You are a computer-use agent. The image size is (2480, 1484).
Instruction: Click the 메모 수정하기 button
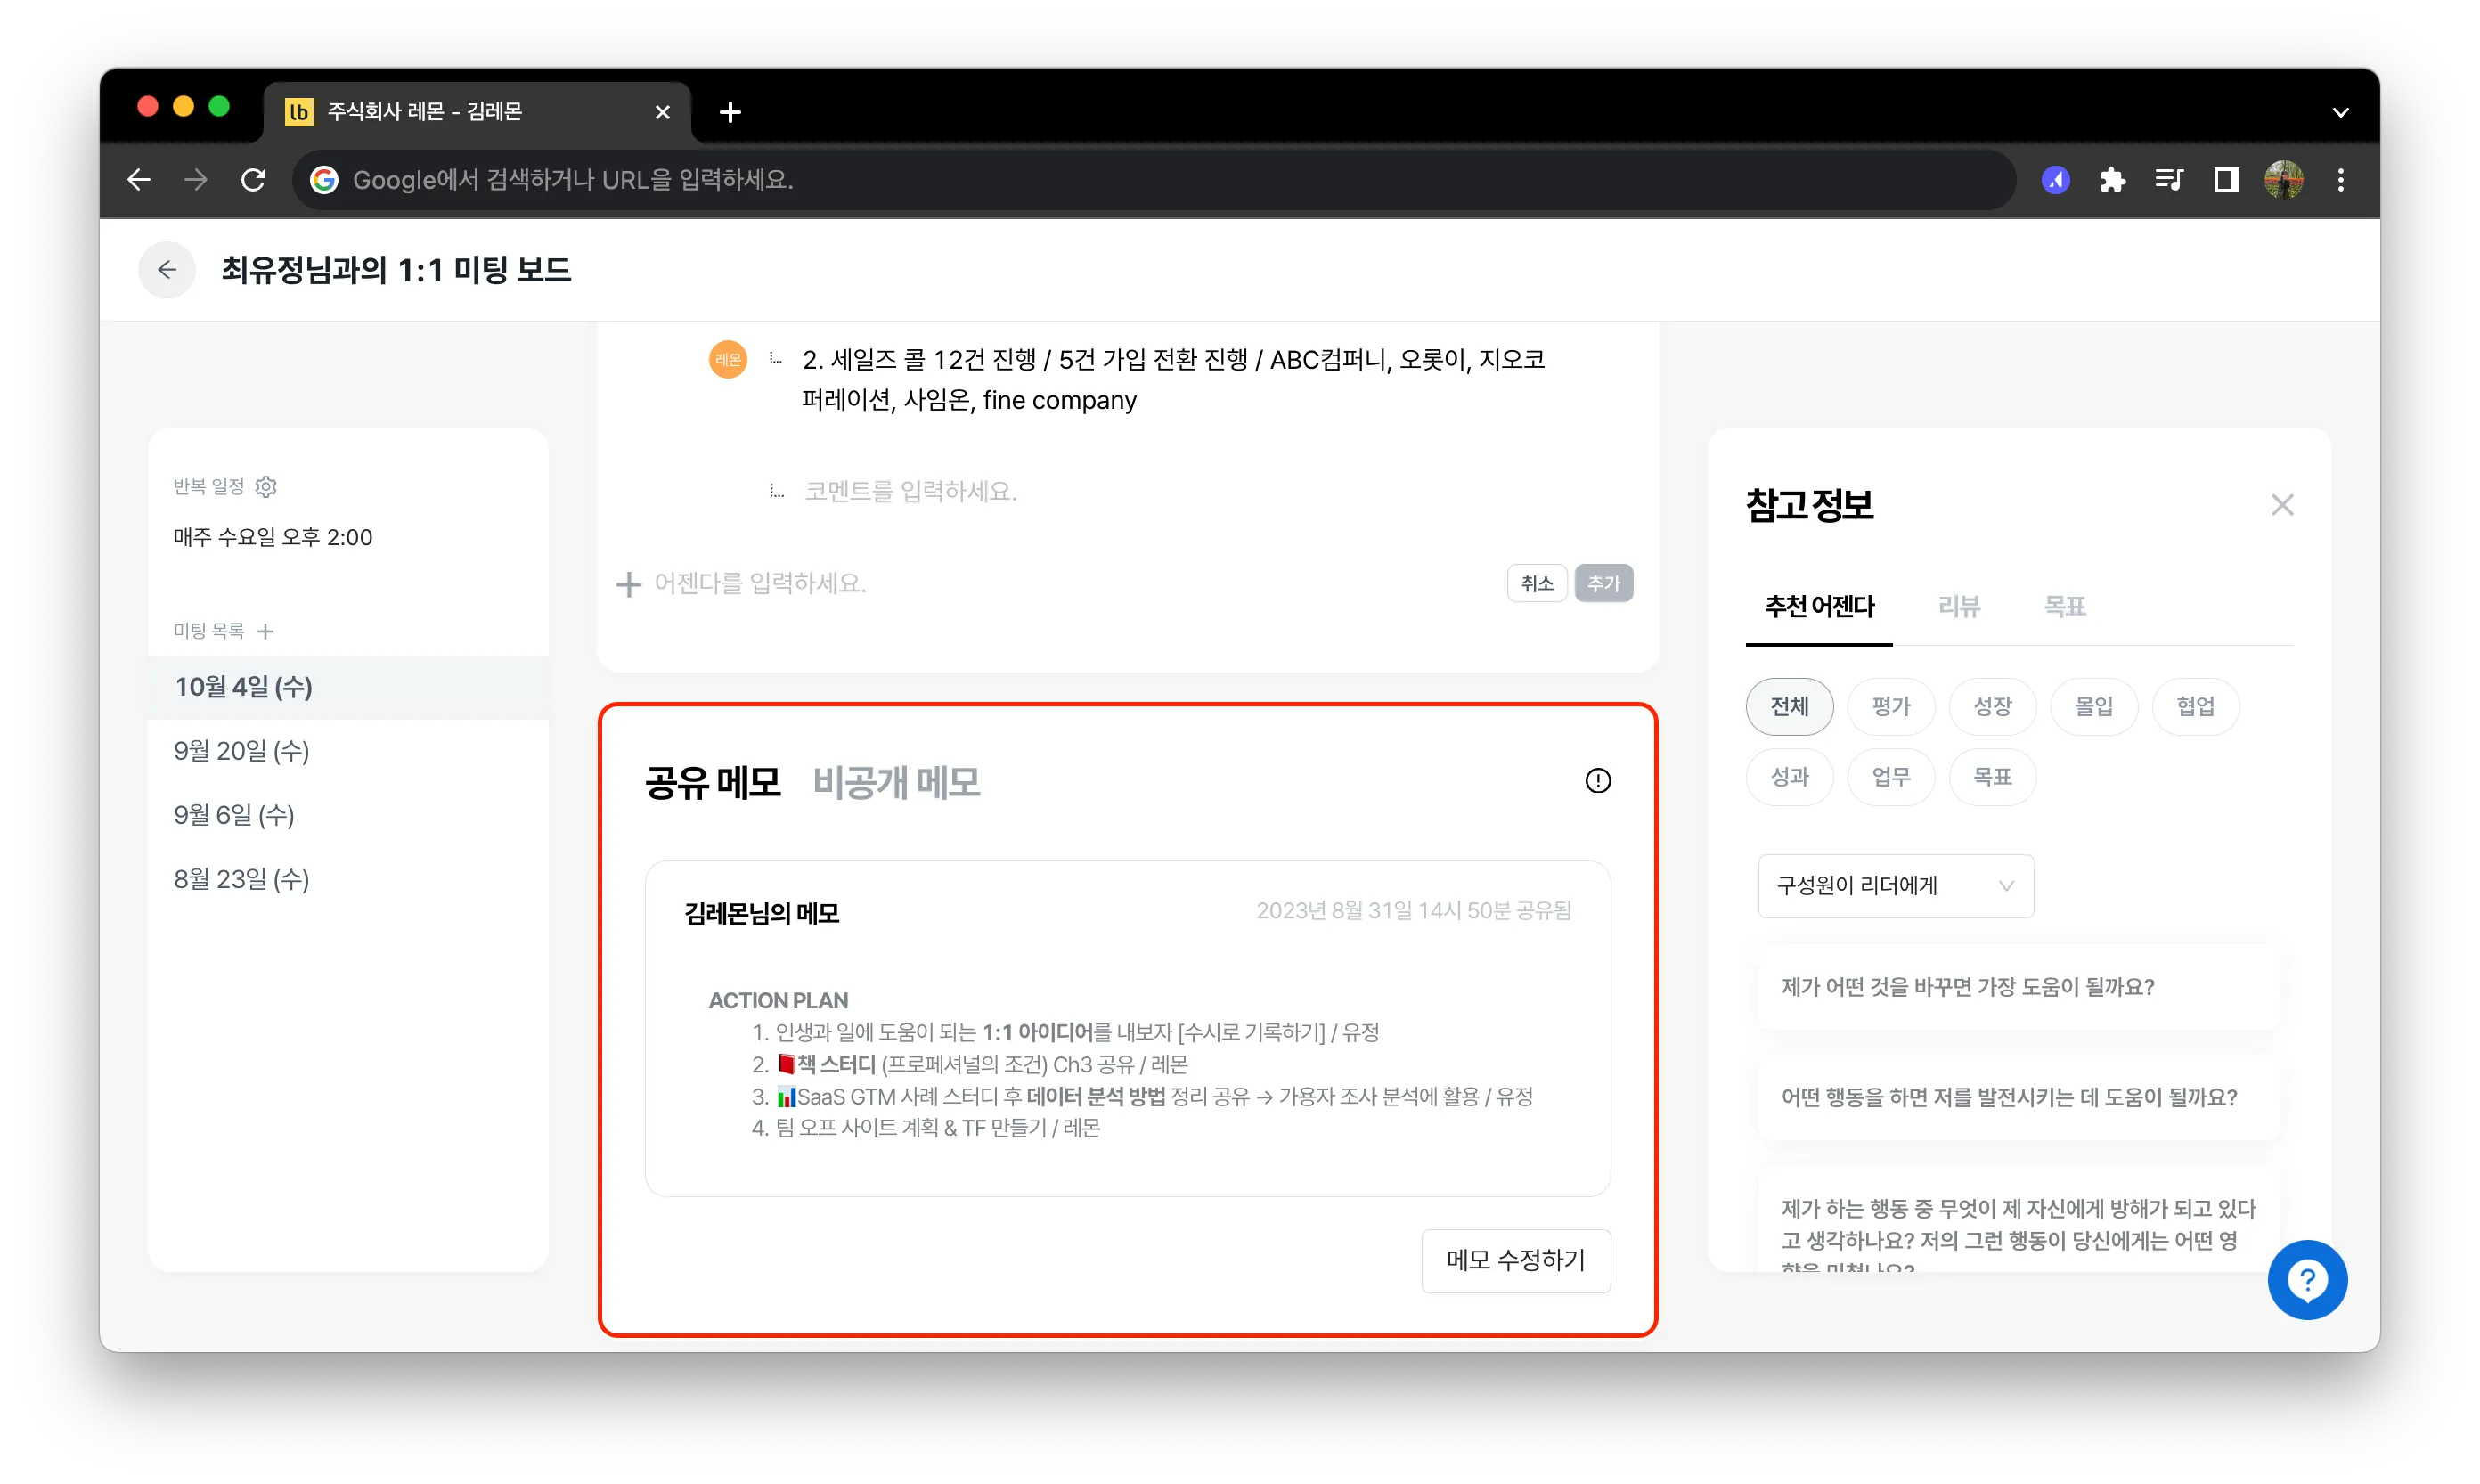point(1516,1261)
